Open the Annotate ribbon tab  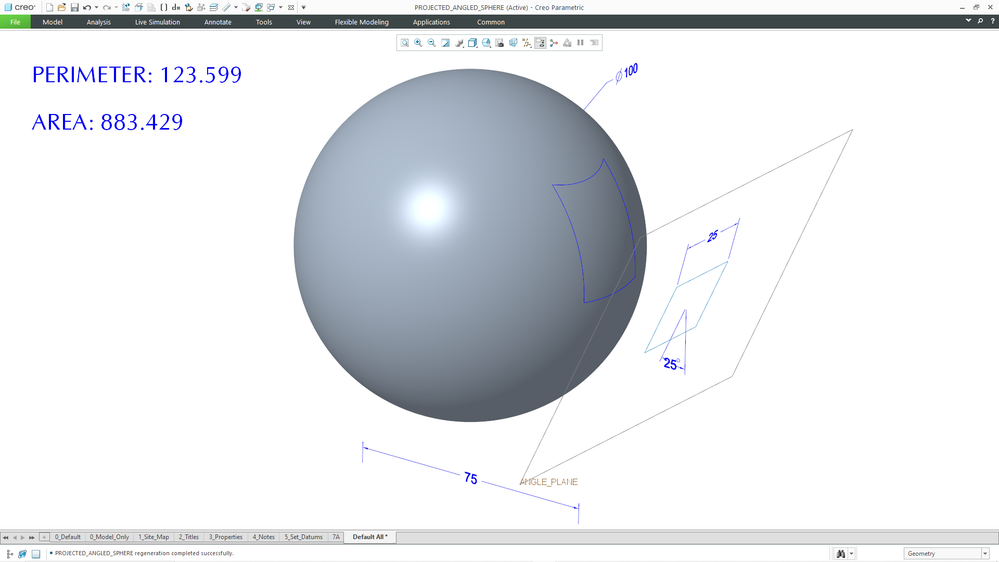pos(218,22)
